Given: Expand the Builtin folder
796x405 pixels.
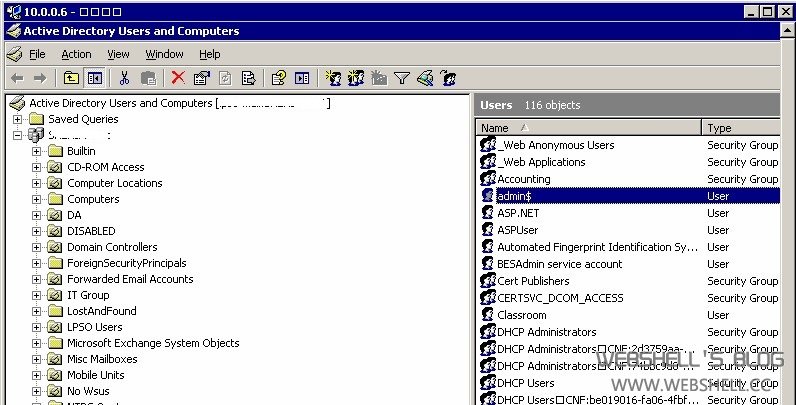Looking at the screenshot, I should coord(36,151).
